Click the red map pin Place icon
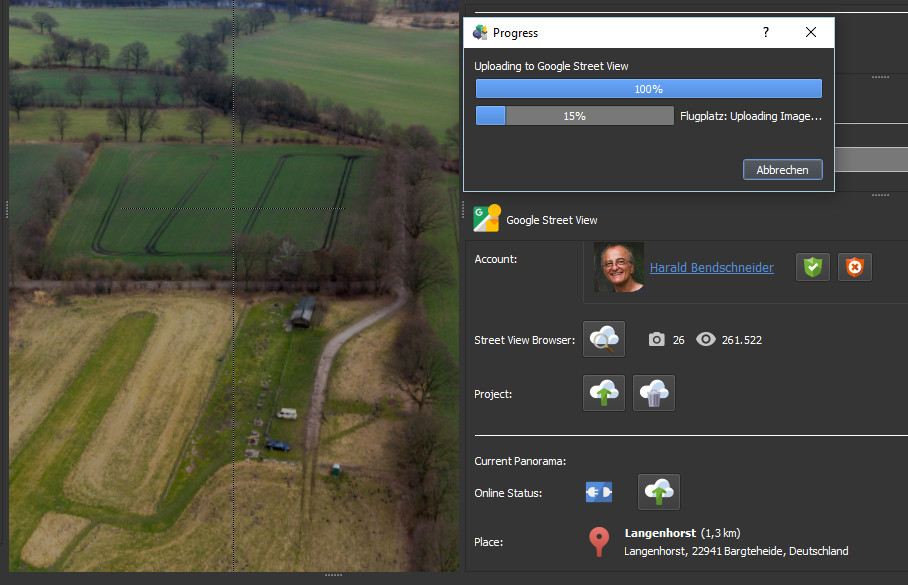908x585 pixels. (x=598, y=541)
